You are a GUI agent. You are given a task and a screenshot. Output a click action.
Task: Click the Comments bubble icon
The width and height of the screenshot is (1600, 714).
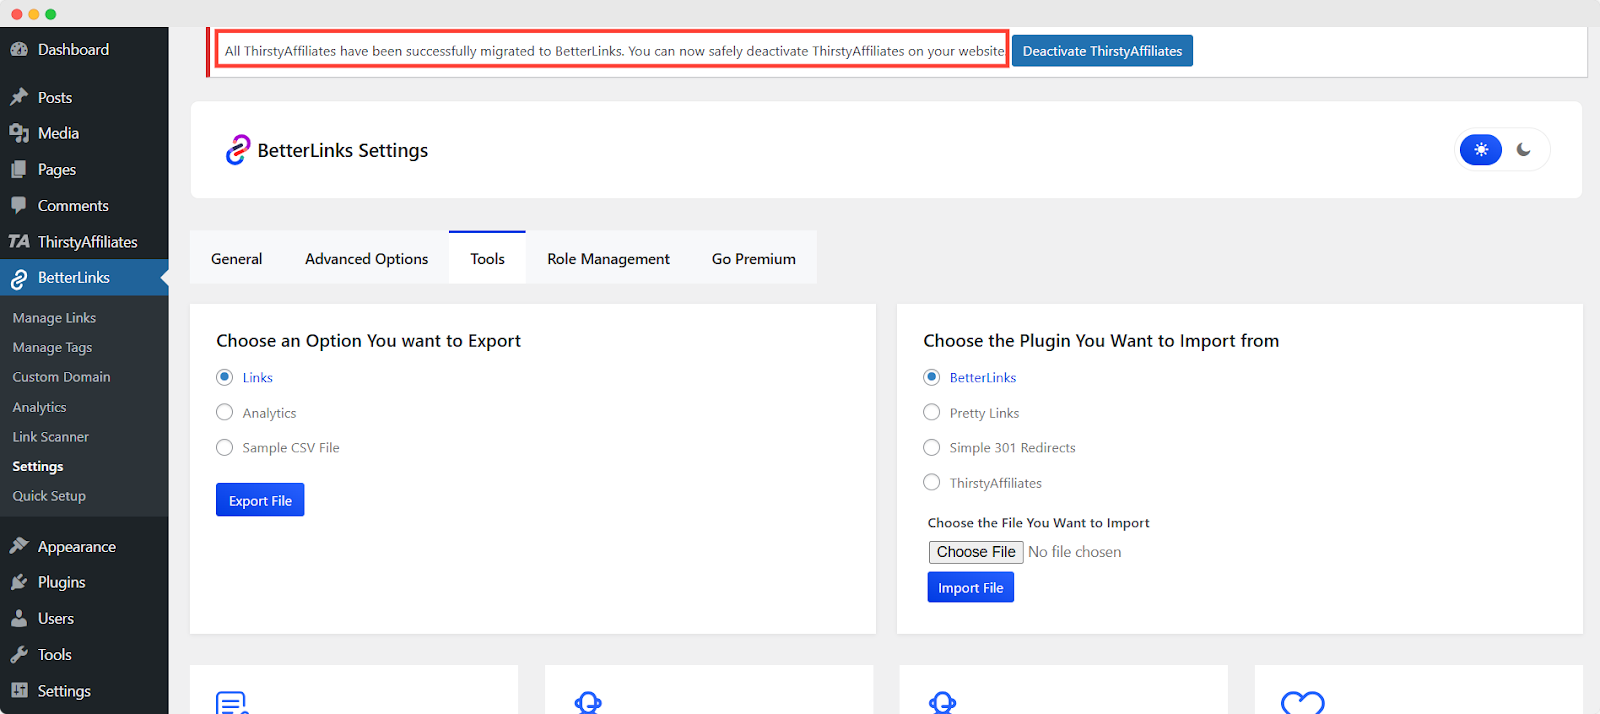pos(19,205)
